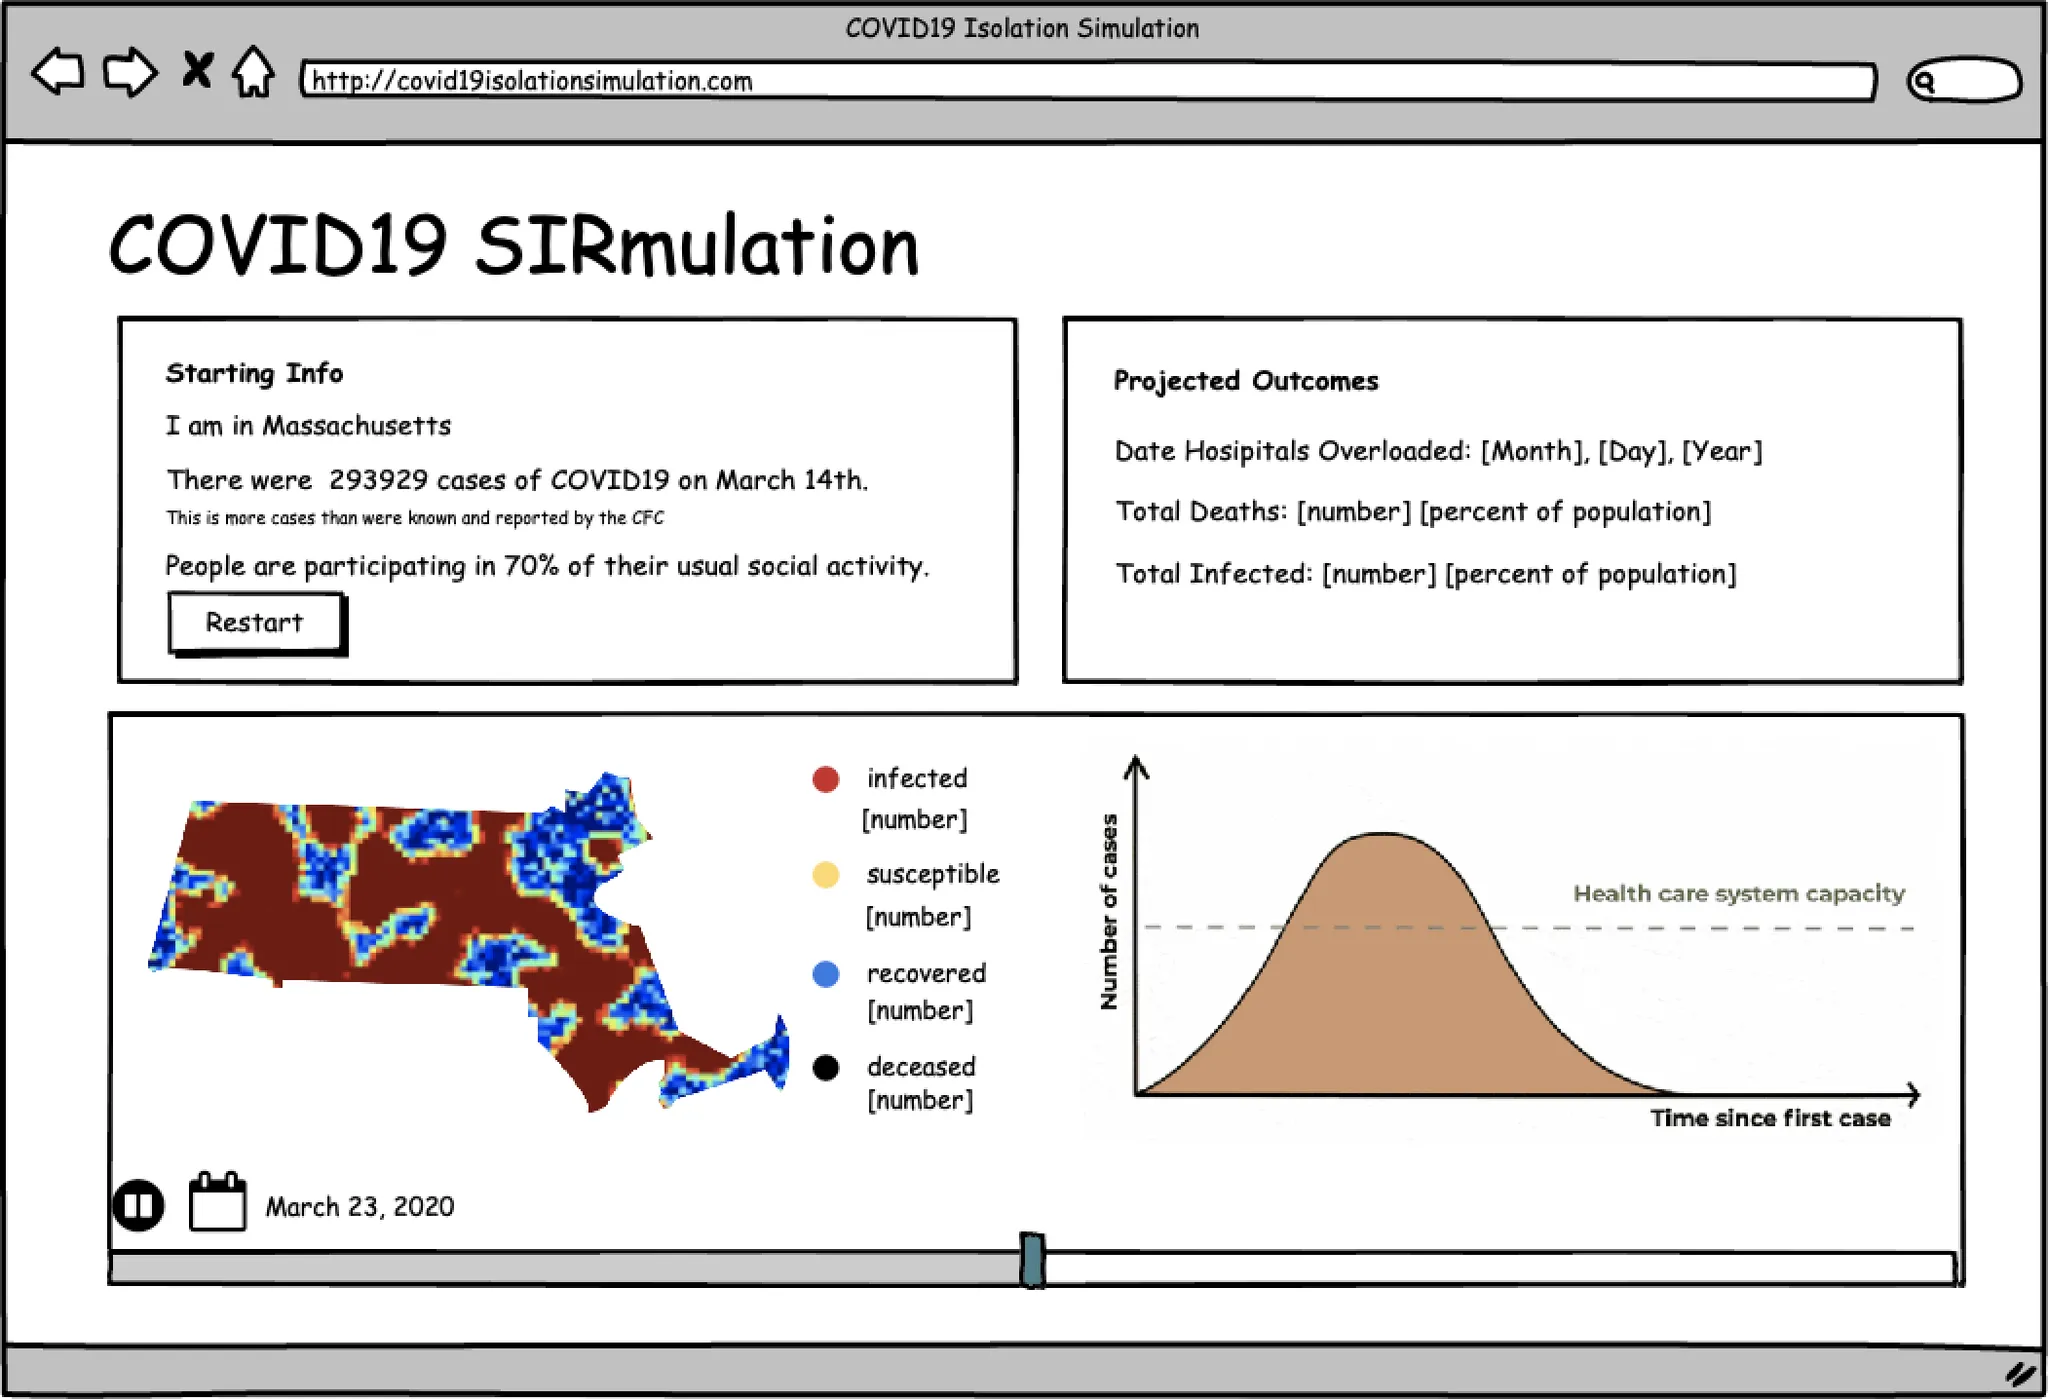
Task: Click 'Total Deaths' outcome line
Action: (1413, 512)
